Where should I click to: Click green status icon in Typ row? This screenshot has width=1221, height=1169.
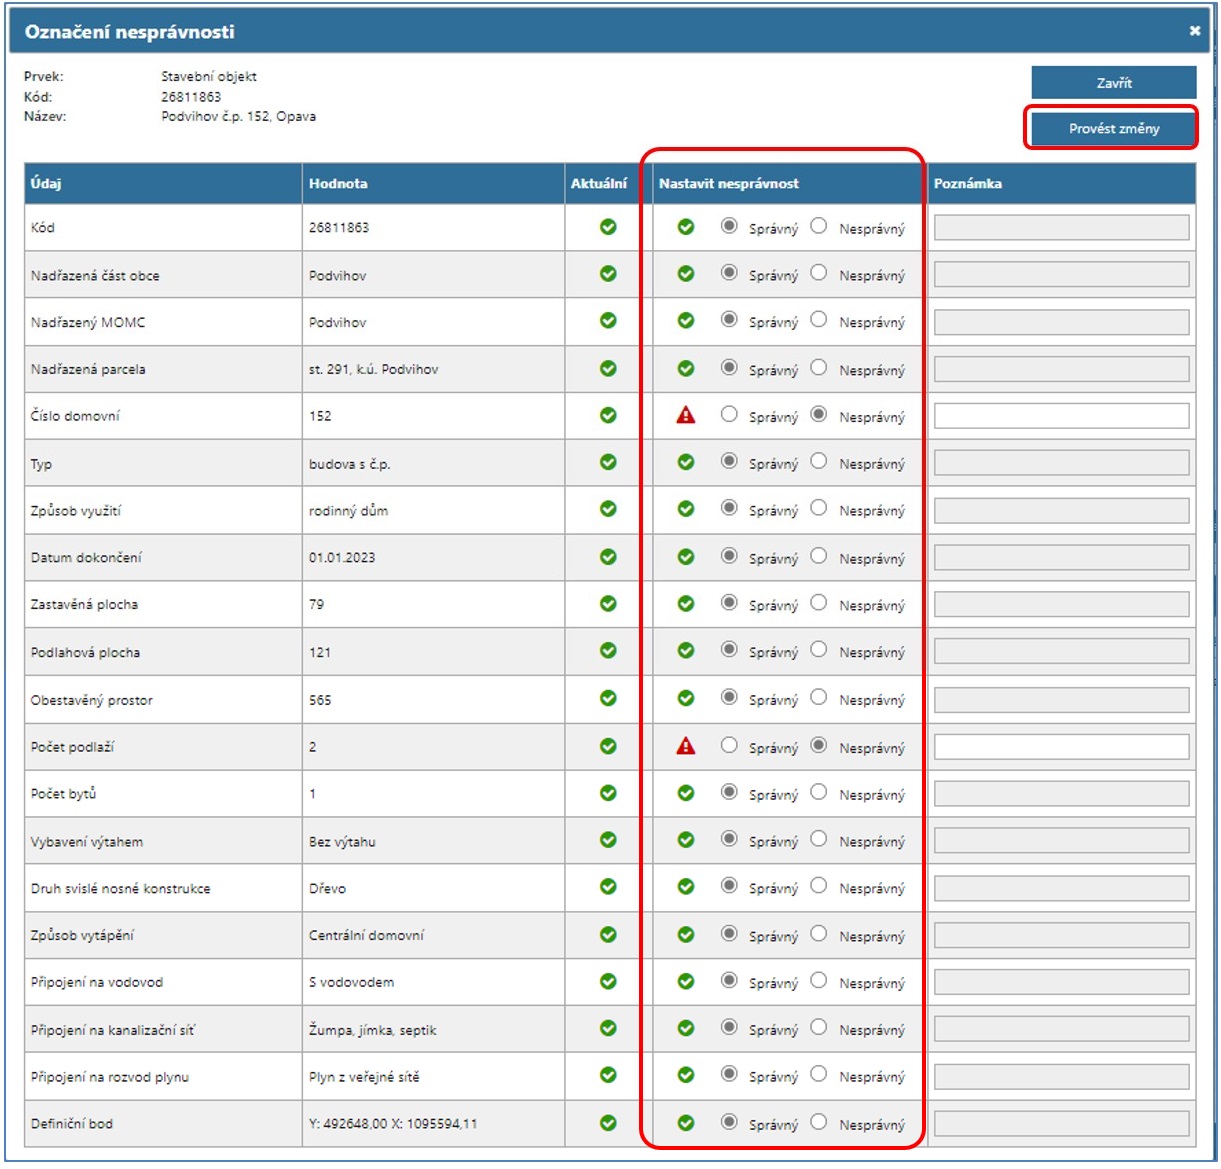[x=685, y=462]
